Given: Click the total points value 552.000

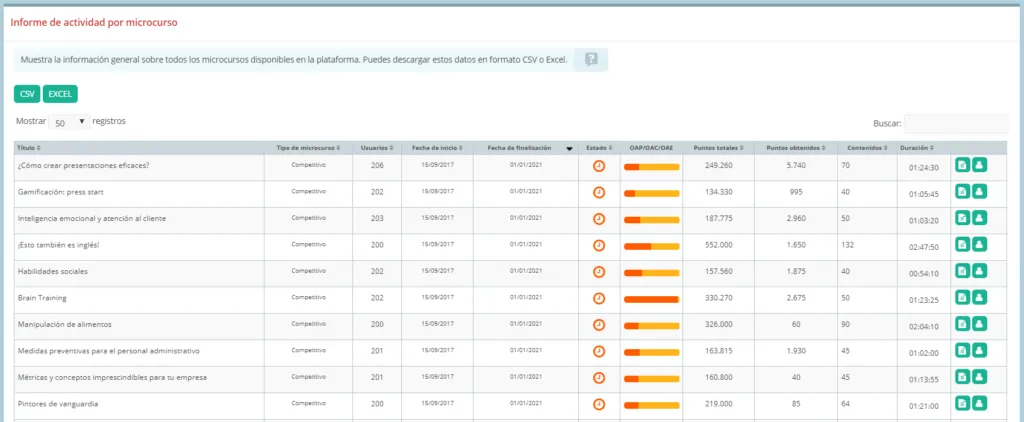Looking at the screenshot, I should point(718,245).
